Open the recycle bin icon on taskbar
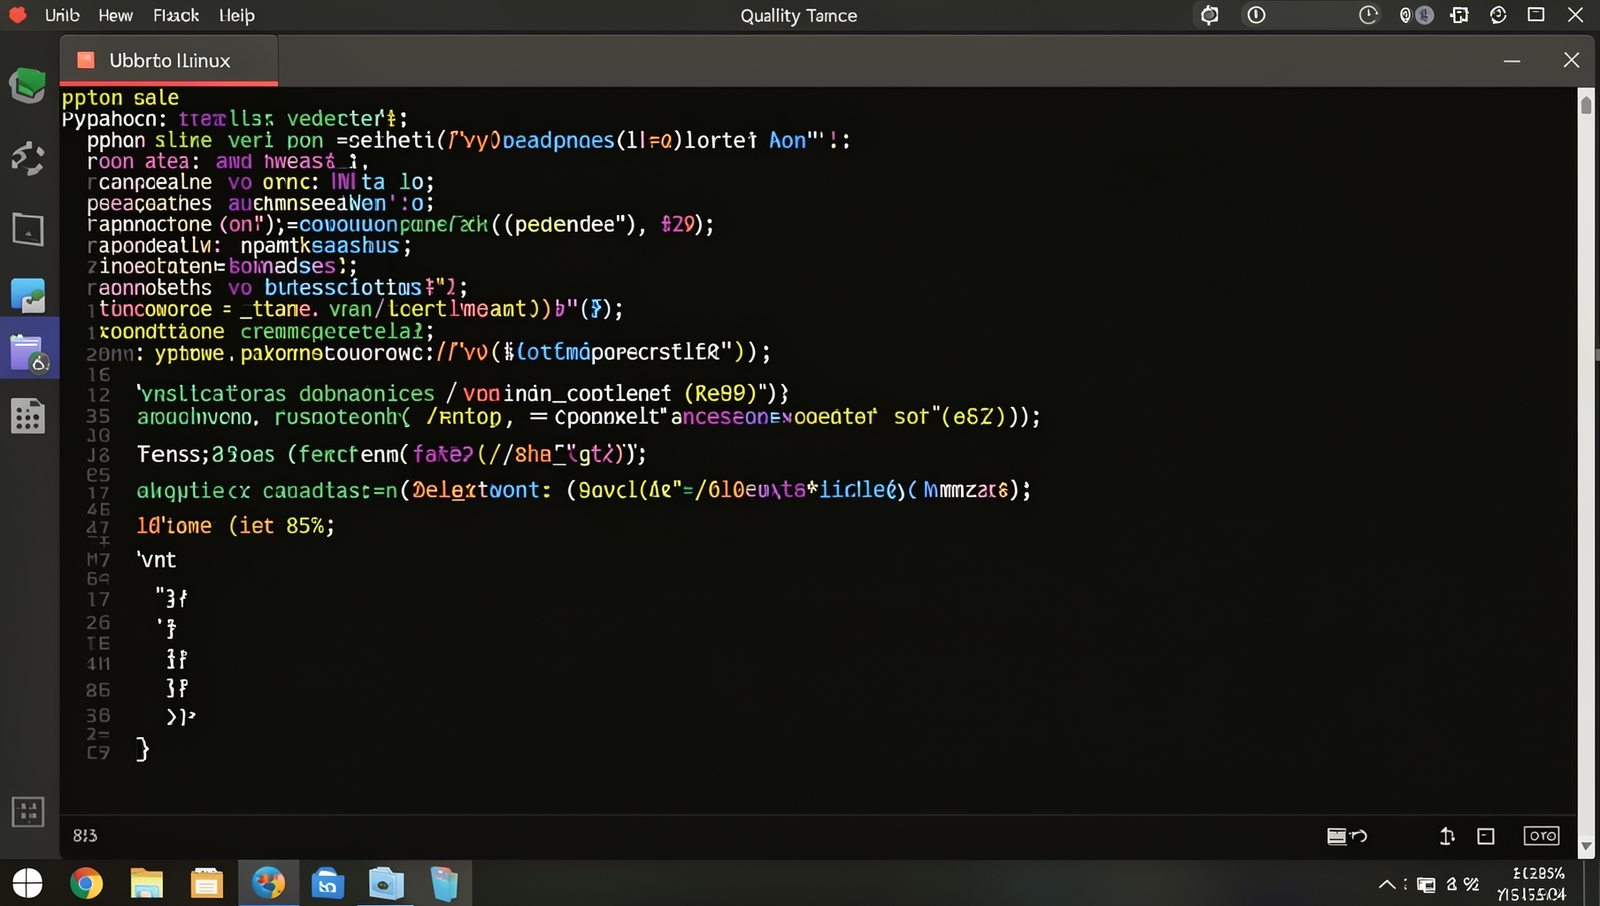This screenshot has height=906, width=1600. point(444,883)
